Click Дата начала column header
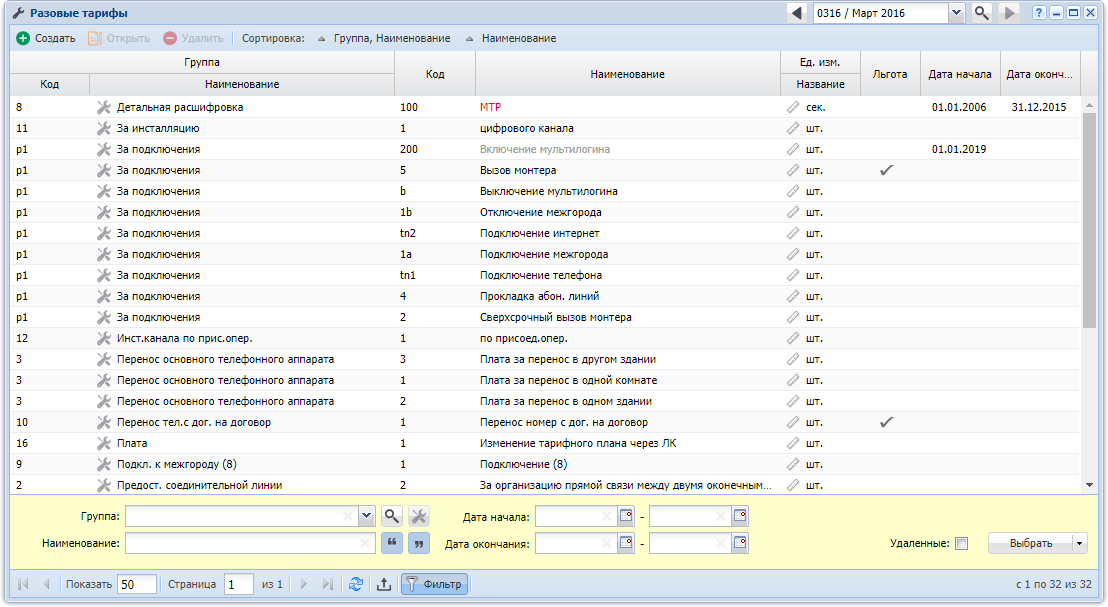1108x607 pixels. pyautogui.click(x=960, y=73)
